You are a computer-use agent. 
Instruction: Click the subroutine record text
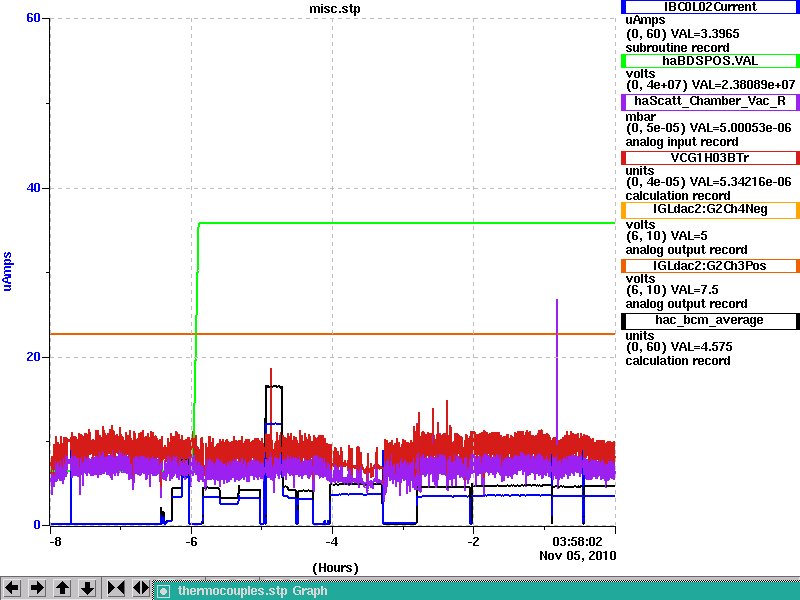(x=678, y=48)
